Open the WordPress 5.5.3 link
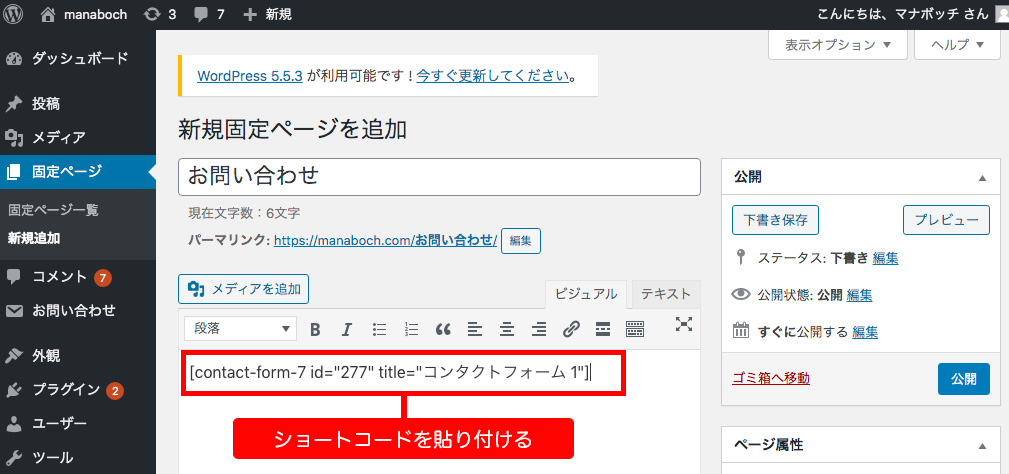1009x474 pixels. point(250,76)
